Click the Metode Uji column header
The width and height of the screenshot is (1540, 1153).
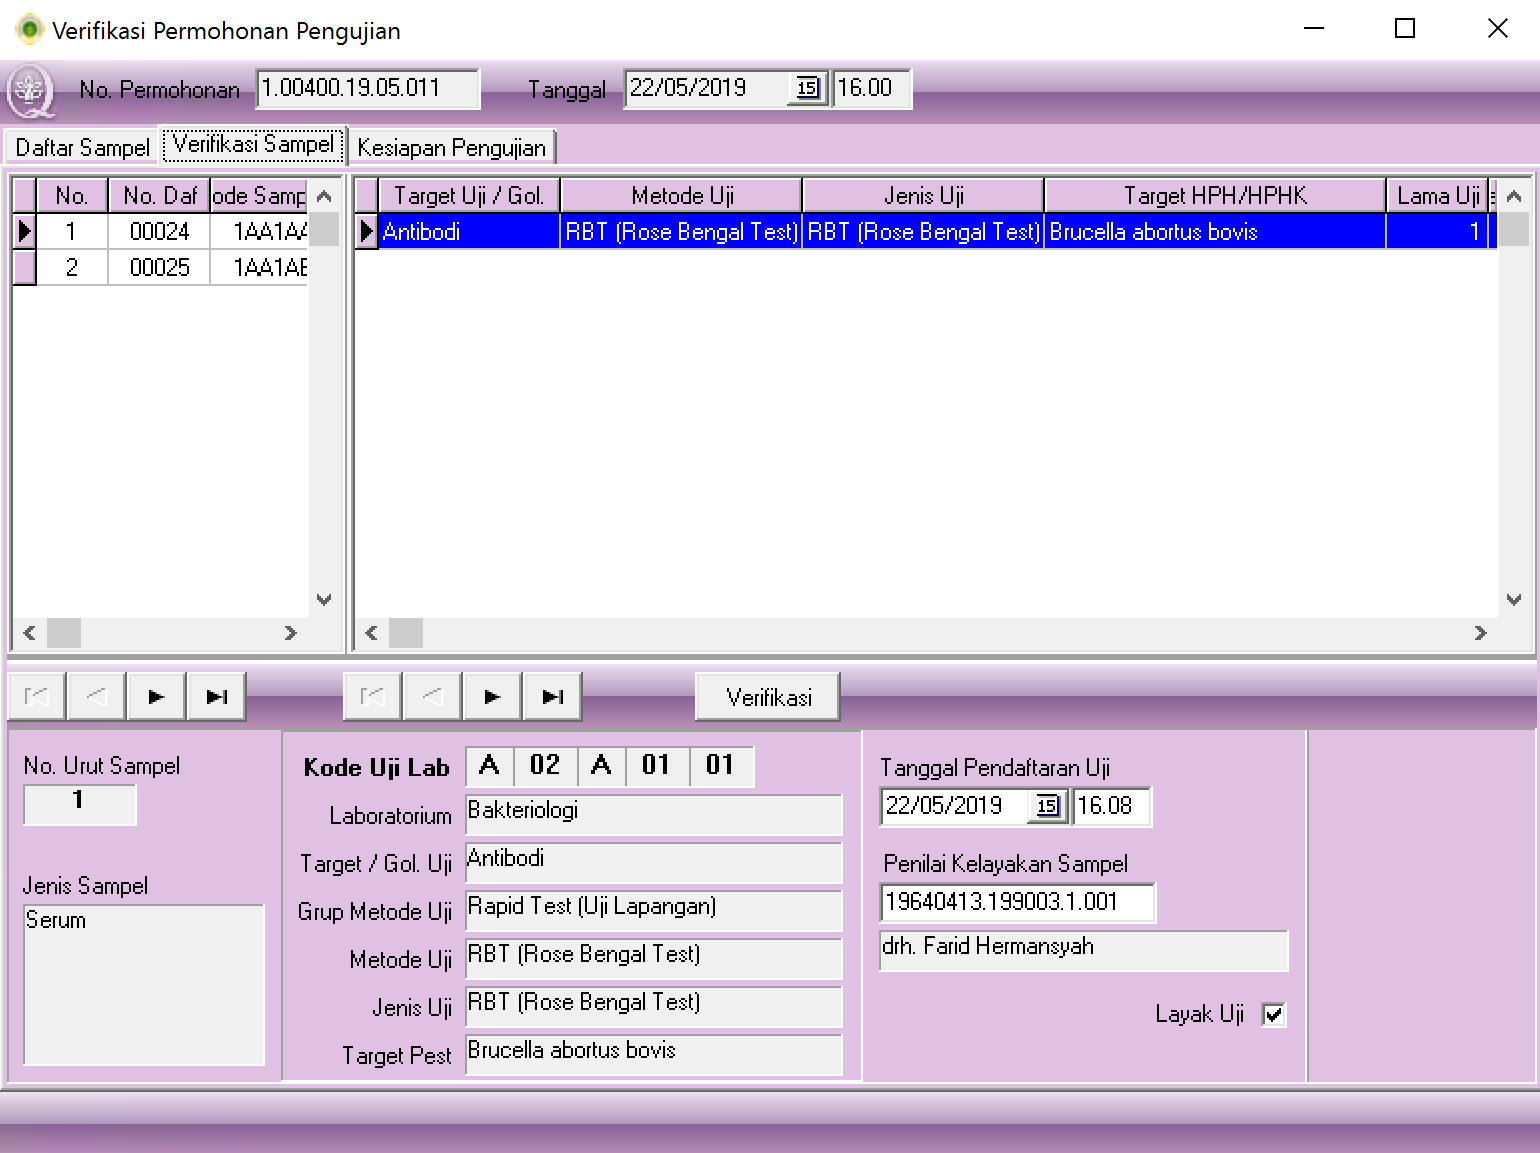tap(682, 196)
